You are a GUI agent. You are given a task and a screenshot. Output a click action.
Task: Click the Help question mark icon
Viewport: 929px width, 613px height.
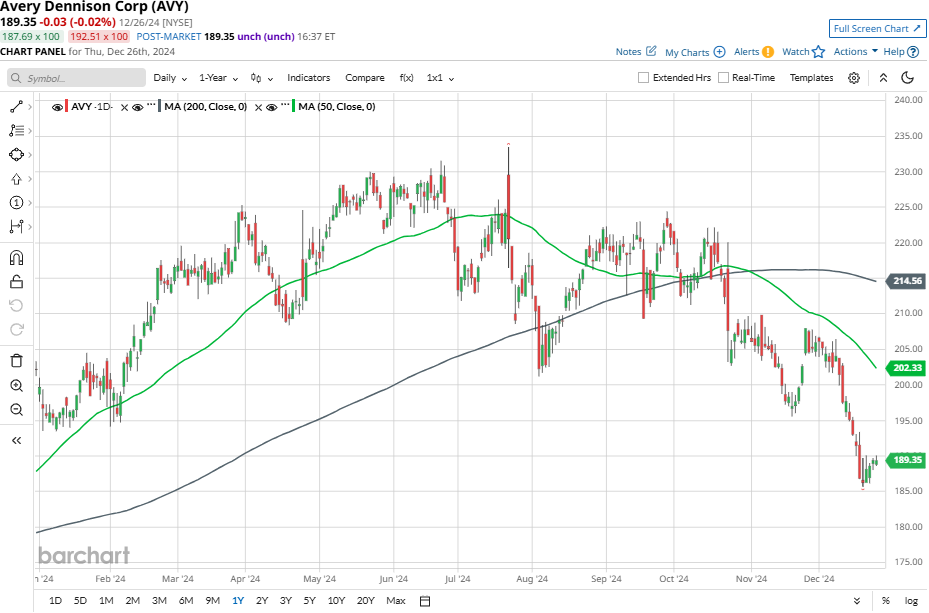(x=913, y=52)
